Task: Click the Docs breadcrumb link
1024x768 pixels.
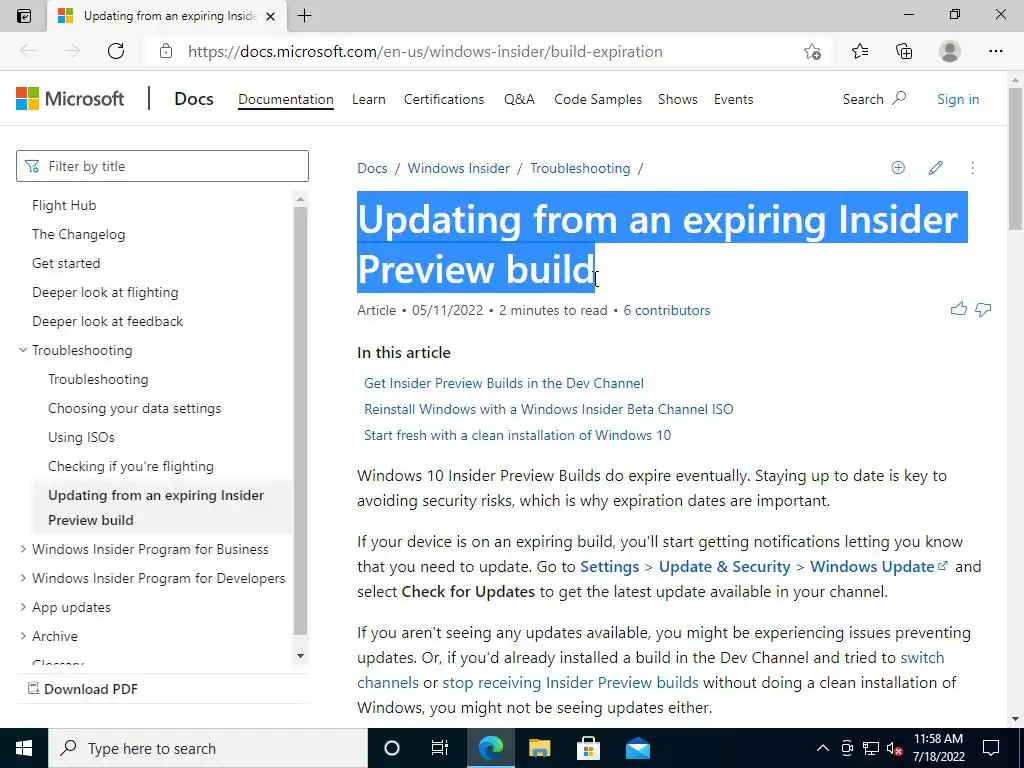Action: [372, 168]
